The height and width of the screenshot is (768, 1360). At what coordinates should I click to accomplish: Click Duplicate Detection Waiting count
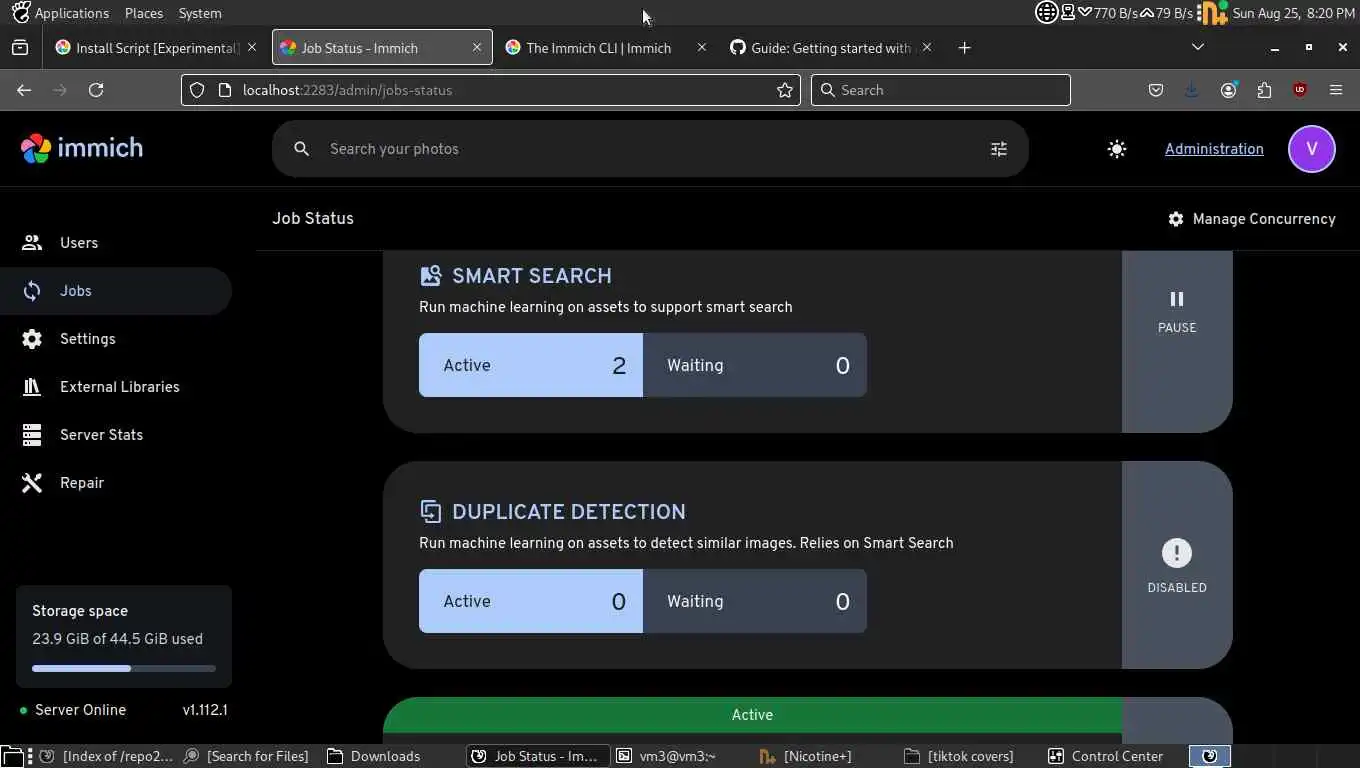pyautogui.click(x=755, y=601)
